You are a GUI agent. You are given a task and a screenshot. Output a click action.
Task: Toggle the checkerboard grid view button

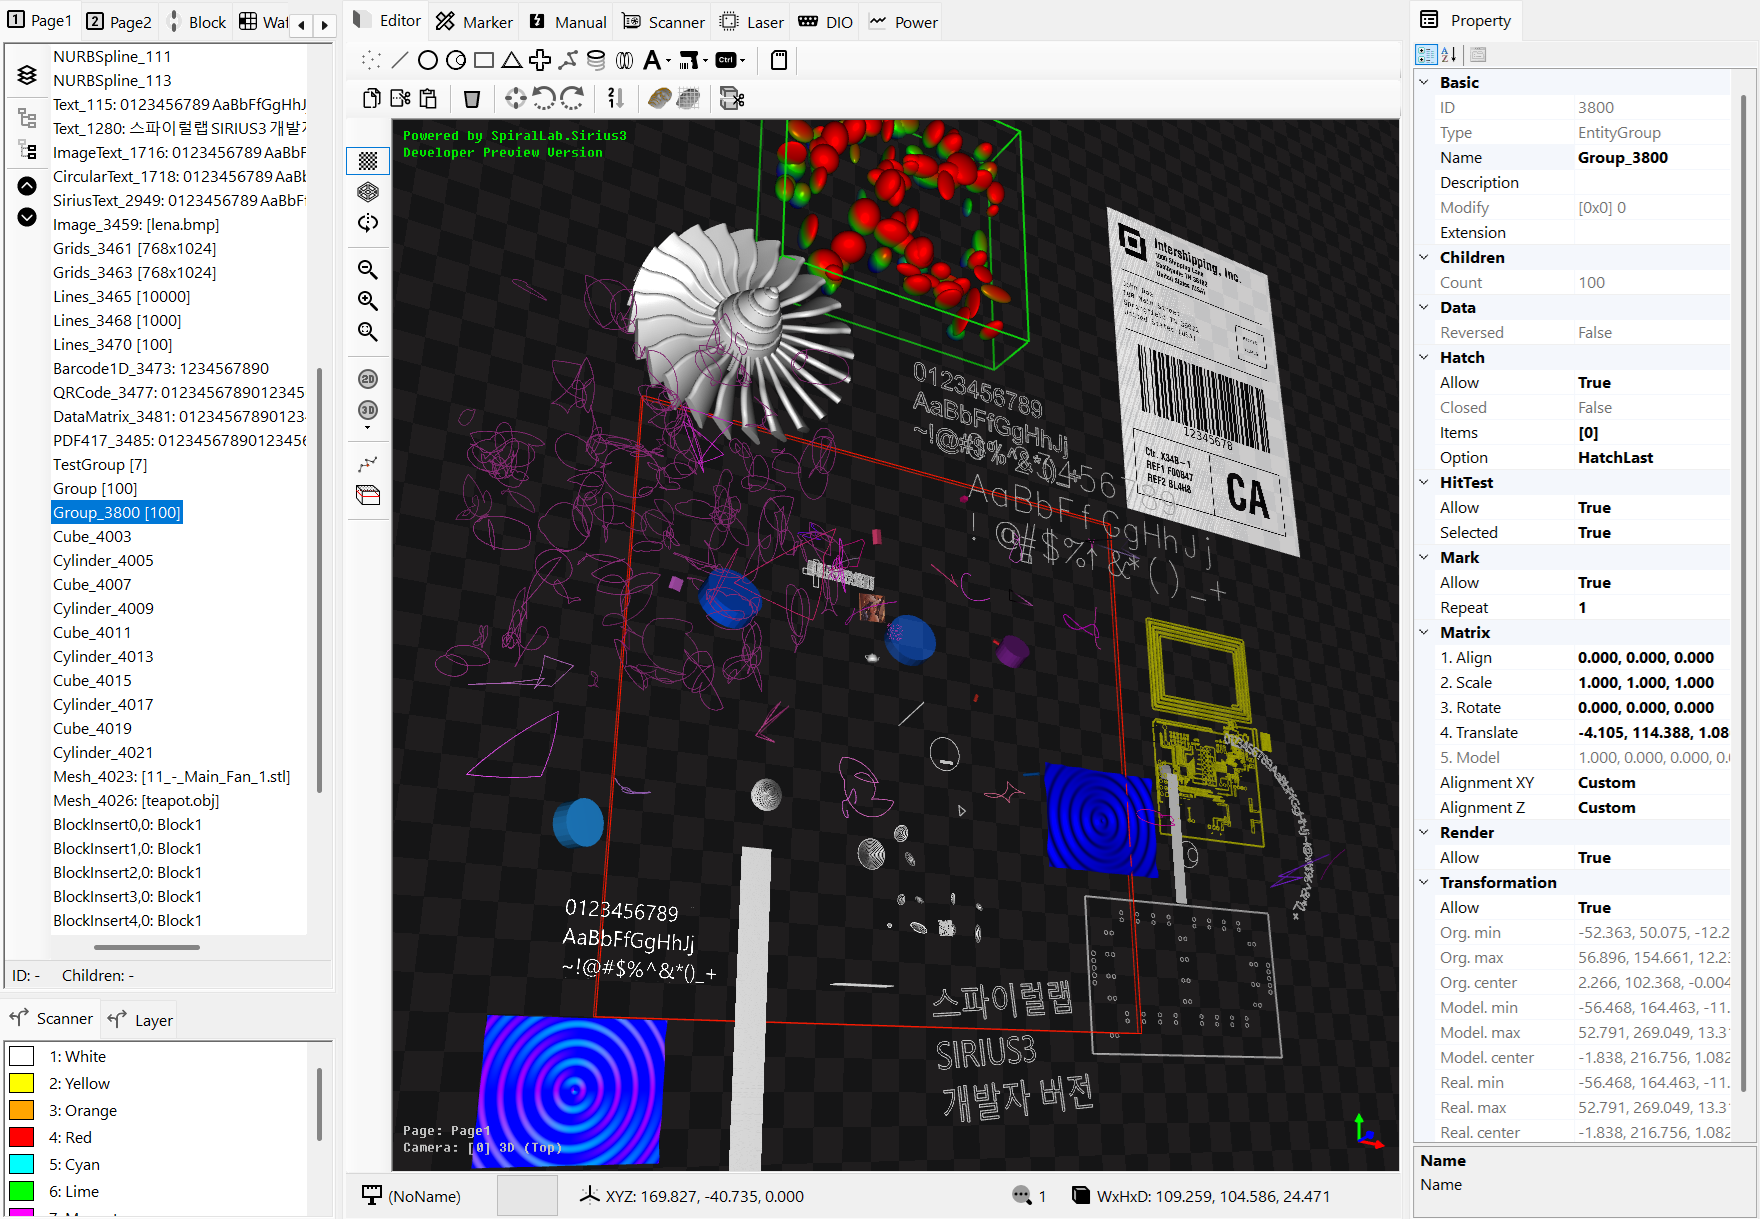pos(368,161)
